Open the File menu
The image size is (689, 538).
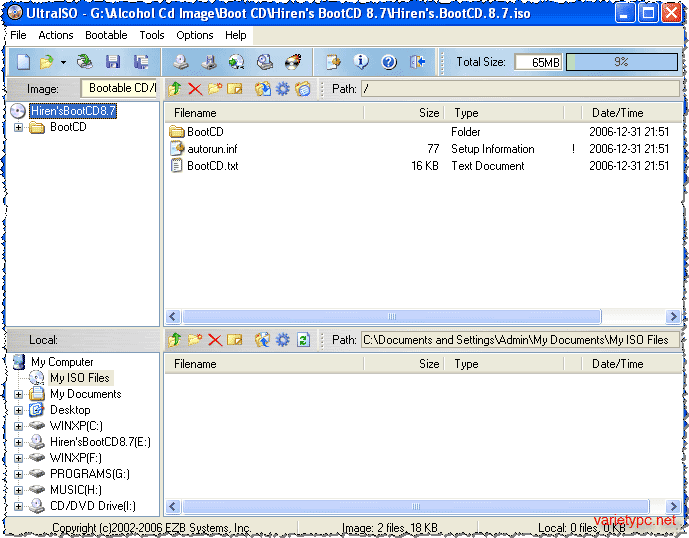18,35
